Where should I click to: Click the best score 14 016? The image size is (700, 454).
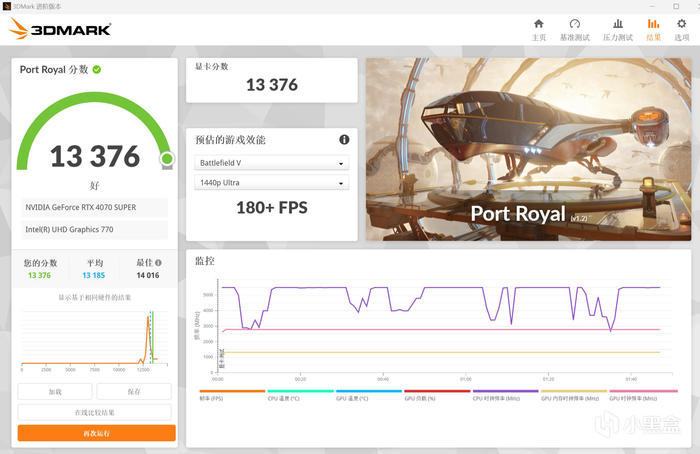[x=148, y=275]
